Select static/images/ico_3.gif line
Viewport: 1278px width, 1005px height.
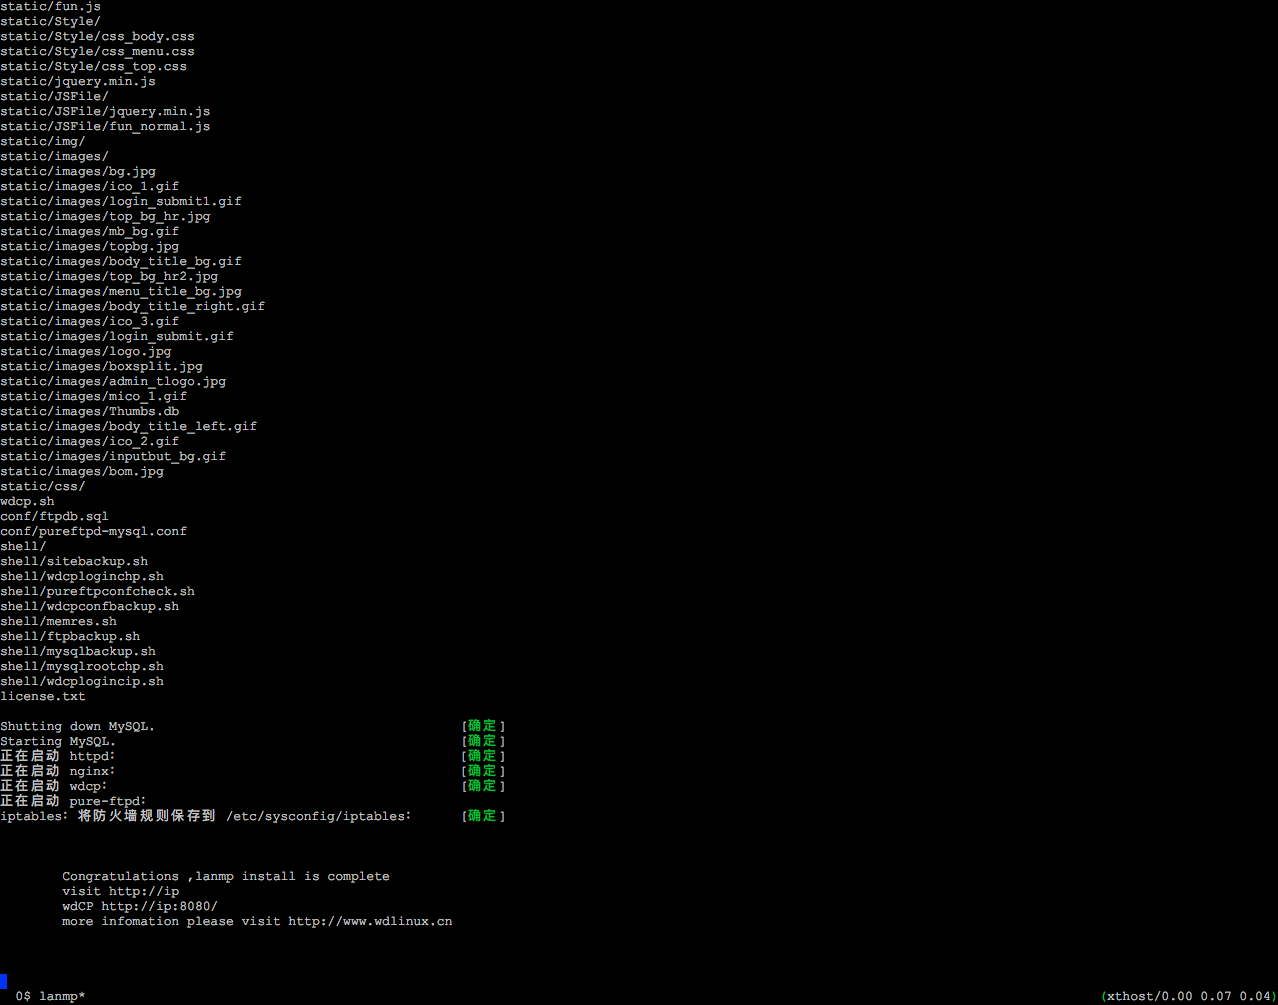pyautogui.click(x=90, y=321)
